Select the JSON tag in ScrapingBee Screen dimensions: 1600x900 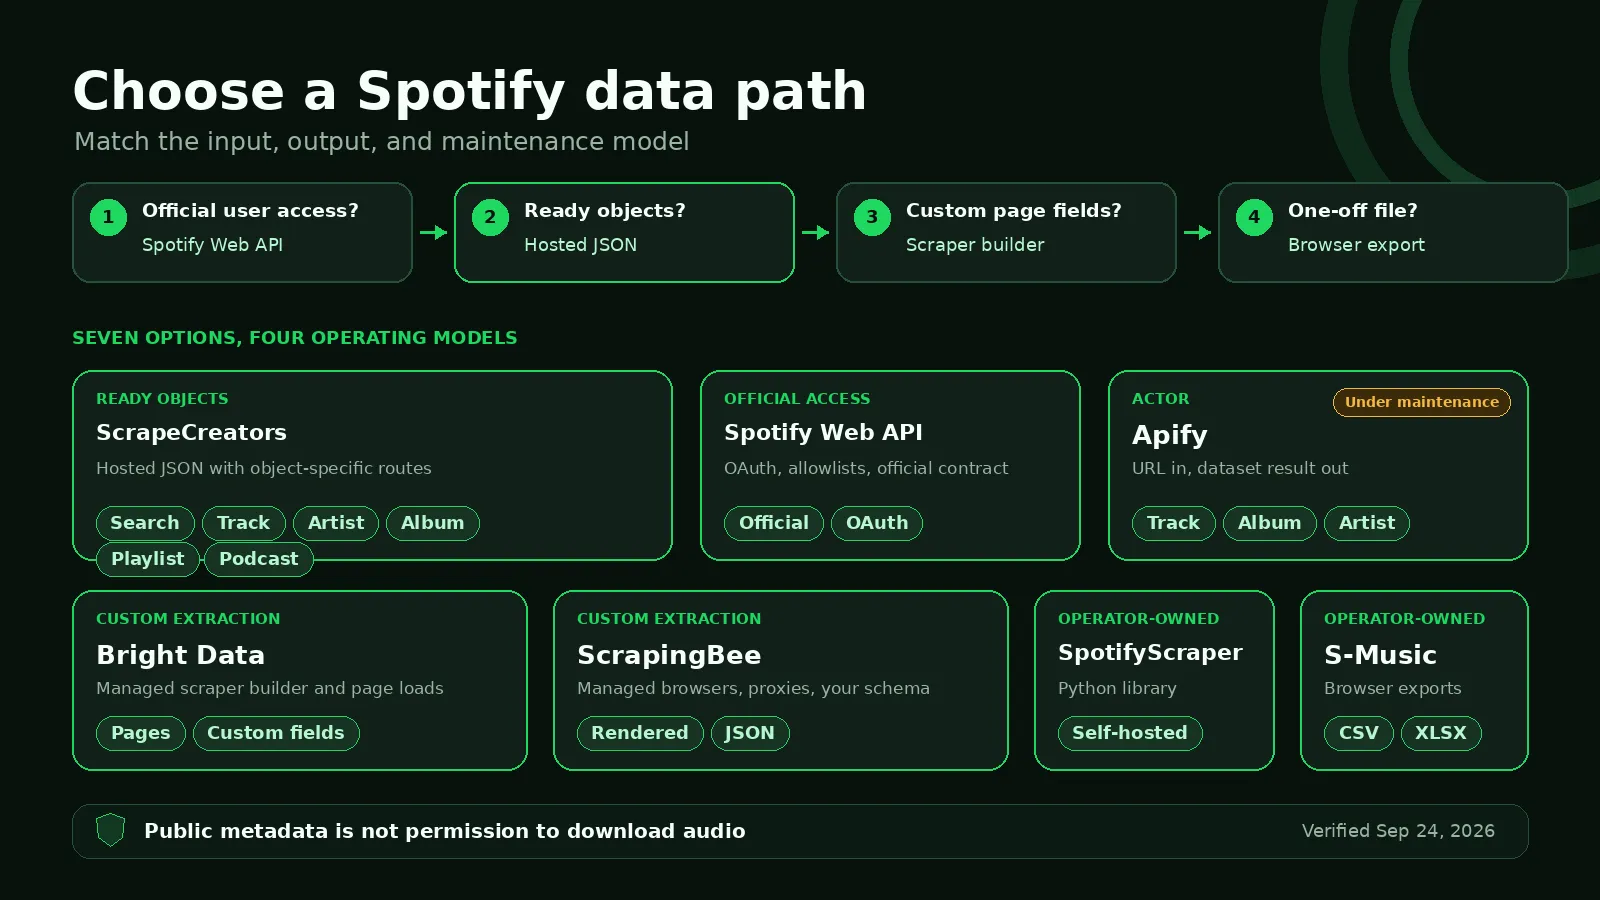coord(750,733)
